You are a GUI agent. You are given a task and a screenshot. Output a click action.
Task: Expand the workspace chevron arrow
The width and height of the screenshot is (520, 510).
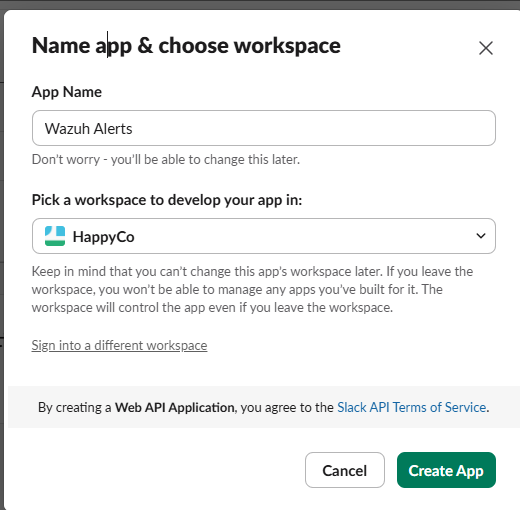(x=481, y=236)
